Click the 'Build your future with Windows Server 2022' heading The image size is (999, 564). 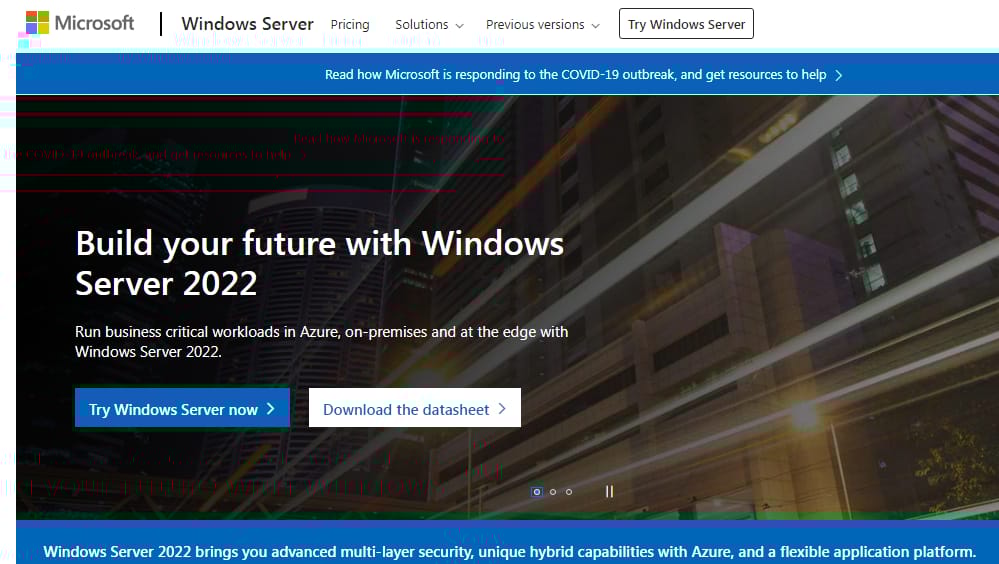320,263
